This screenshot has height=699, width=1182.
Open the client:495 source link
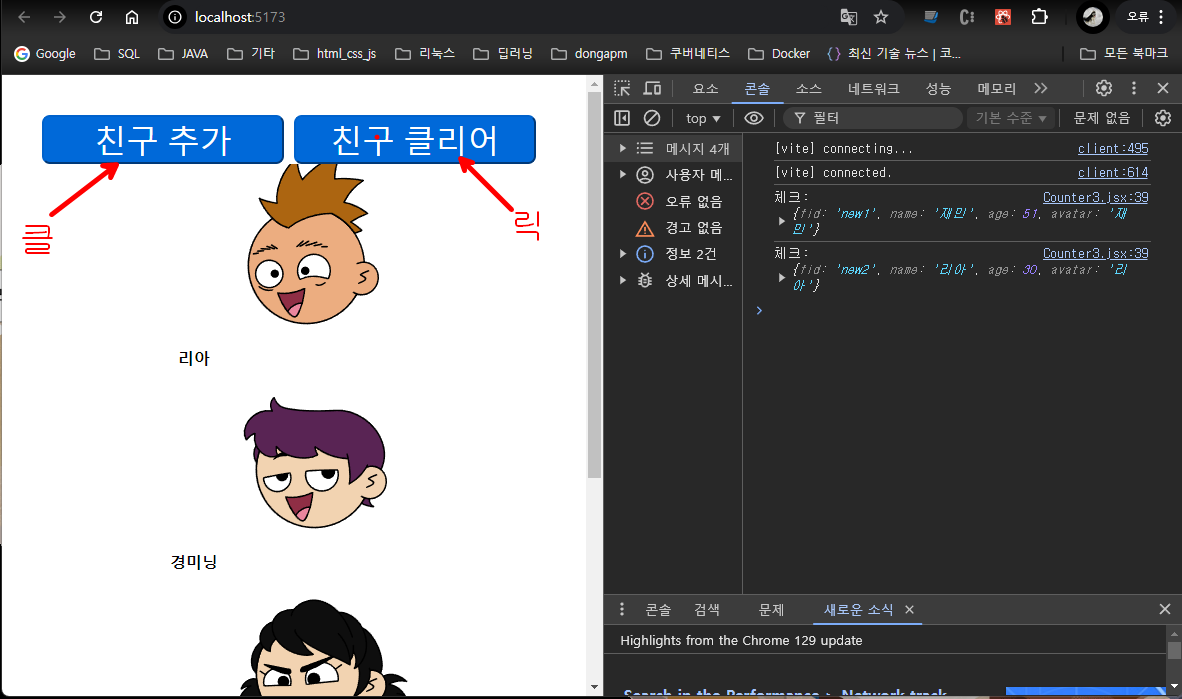point(1113,149)
